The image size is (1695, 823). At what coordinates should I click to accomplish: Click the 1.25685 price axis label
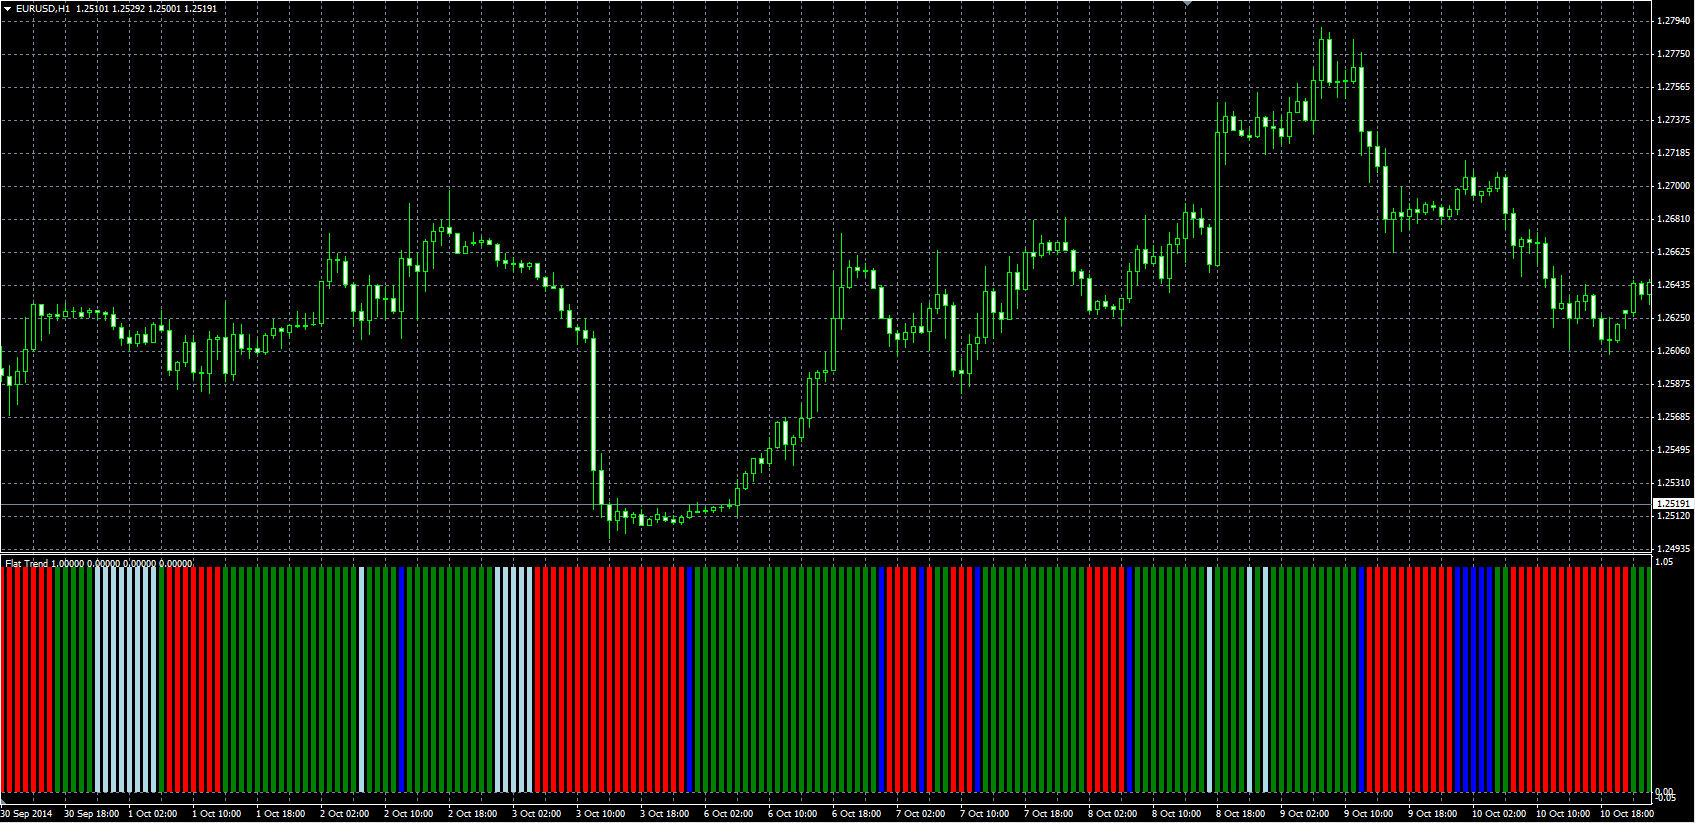point(1673,417)
